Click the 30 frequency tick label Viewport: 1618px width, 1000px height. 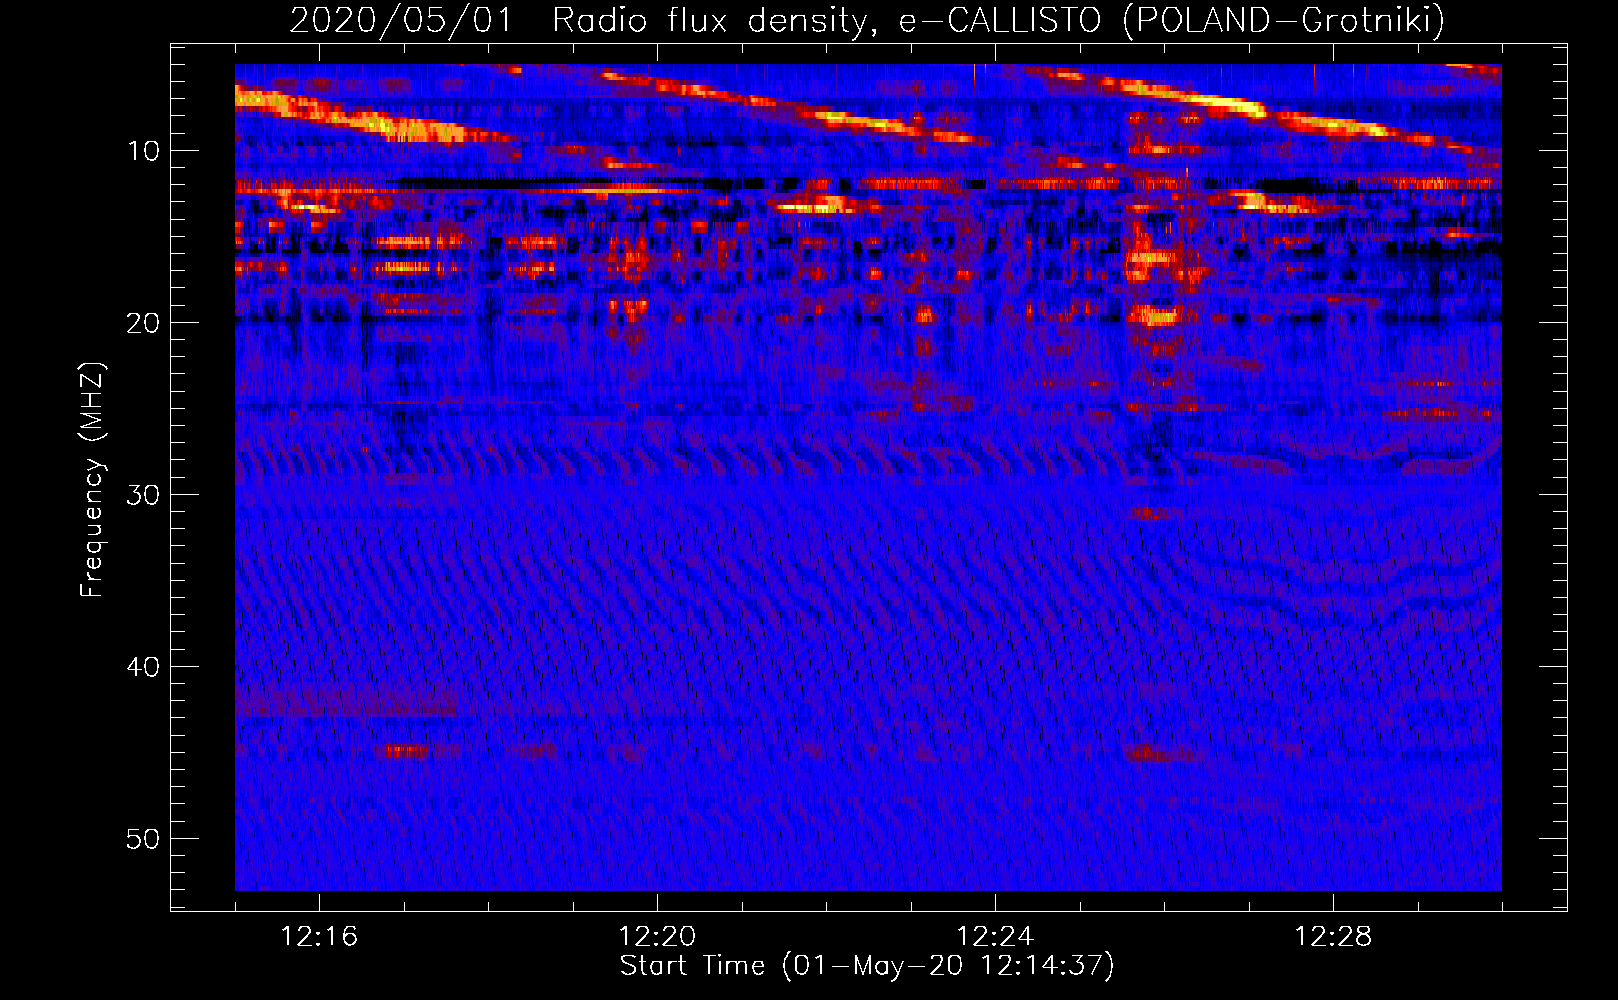point(144,495)
